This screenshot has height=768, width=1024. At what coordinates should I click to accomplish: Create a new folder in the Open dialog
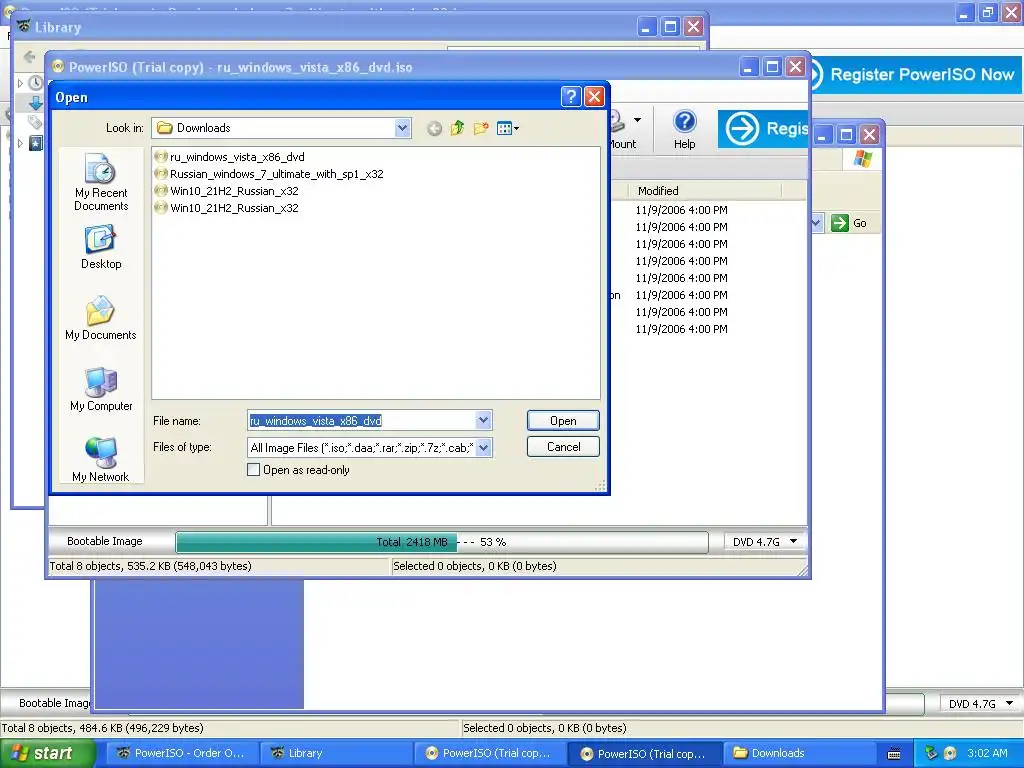[x=481, y=128]
